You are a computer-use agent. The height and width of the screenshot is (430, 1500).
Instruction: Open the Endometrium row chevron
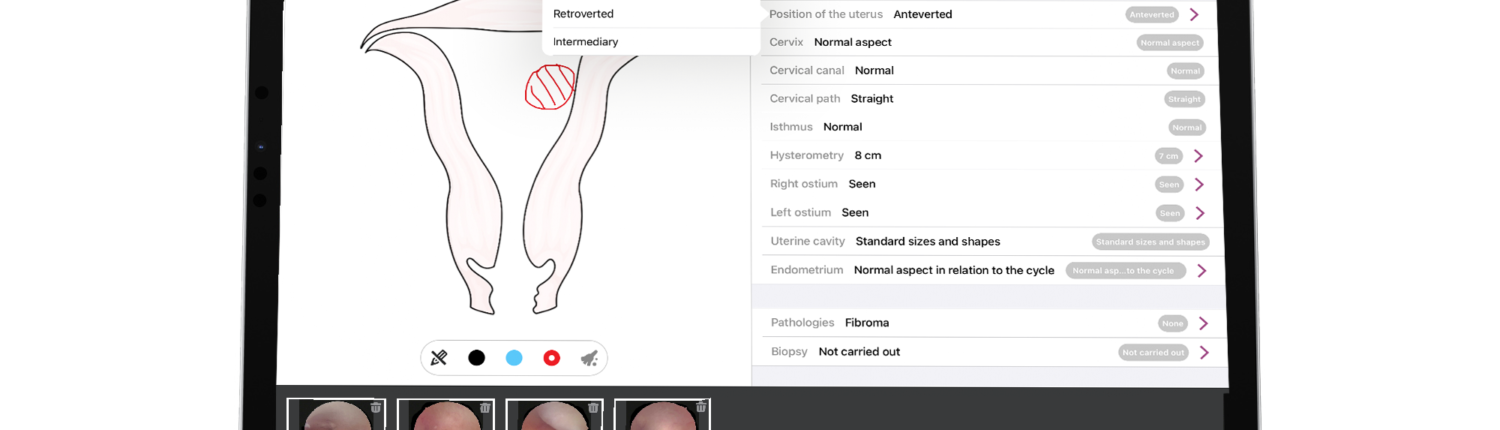pos(1201,271)
